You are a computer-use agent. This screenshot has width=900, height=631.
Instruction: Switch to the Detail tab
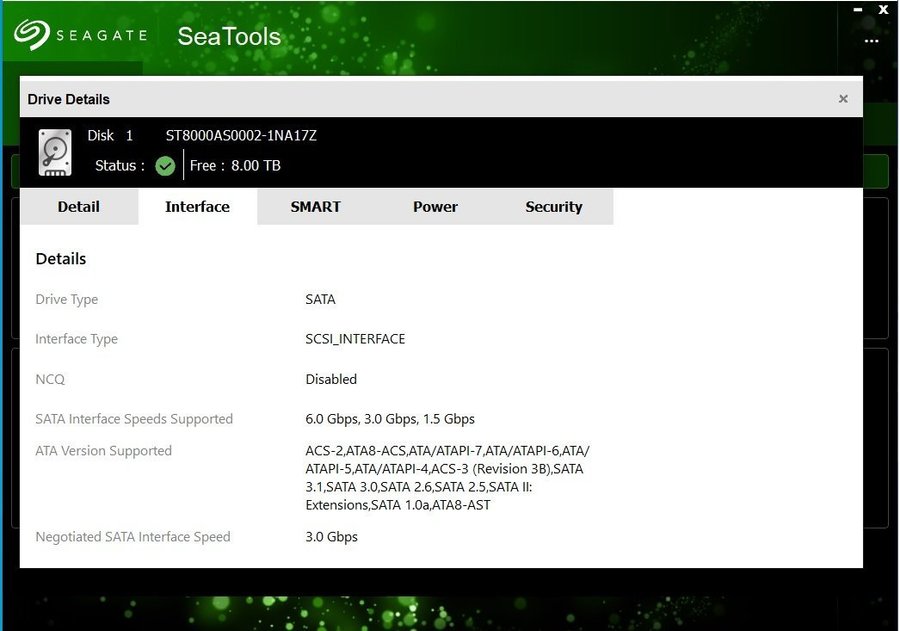pos(78,207)
